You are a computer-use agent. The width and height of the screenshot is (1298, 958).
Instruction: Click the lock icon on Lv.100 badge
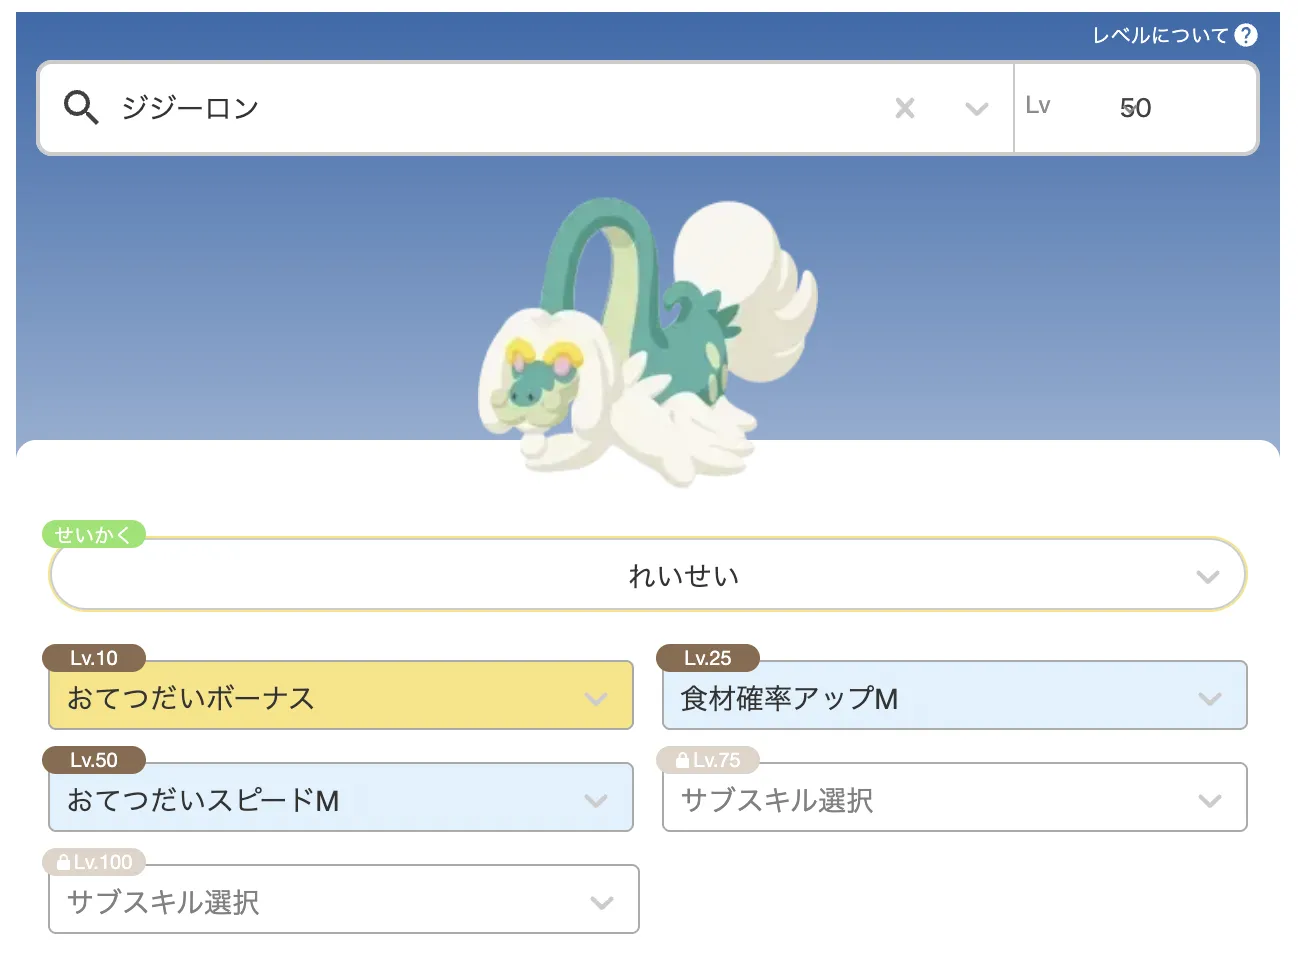(64, 862)
